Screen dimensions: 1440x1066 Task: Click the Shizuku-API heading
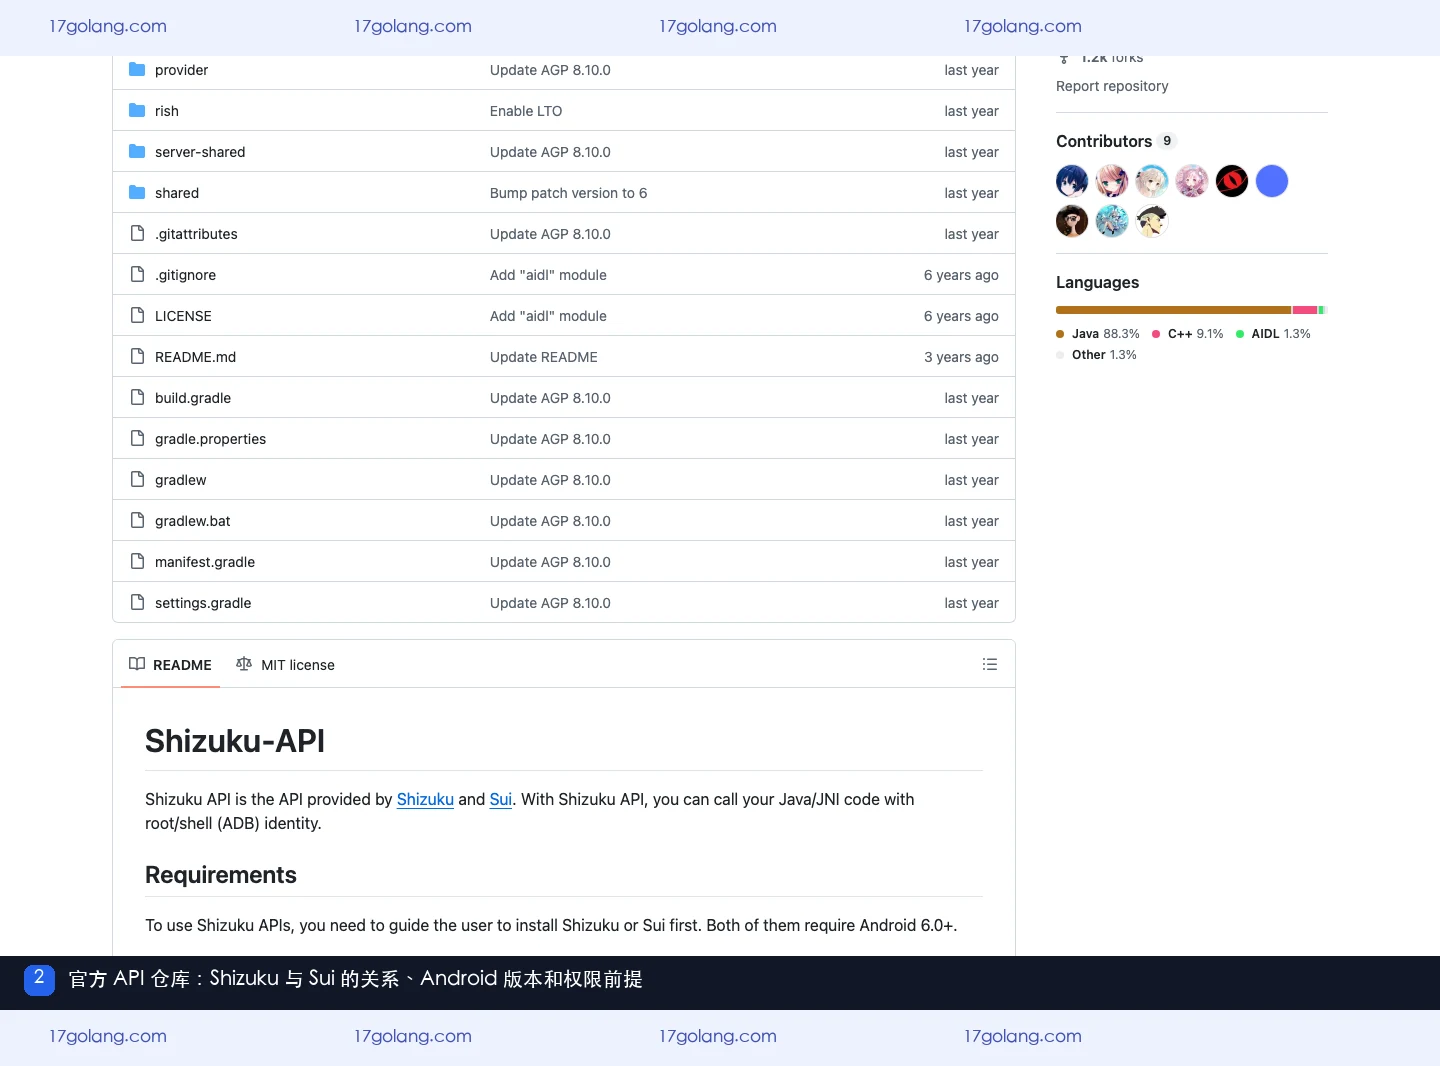coord(235,741)
